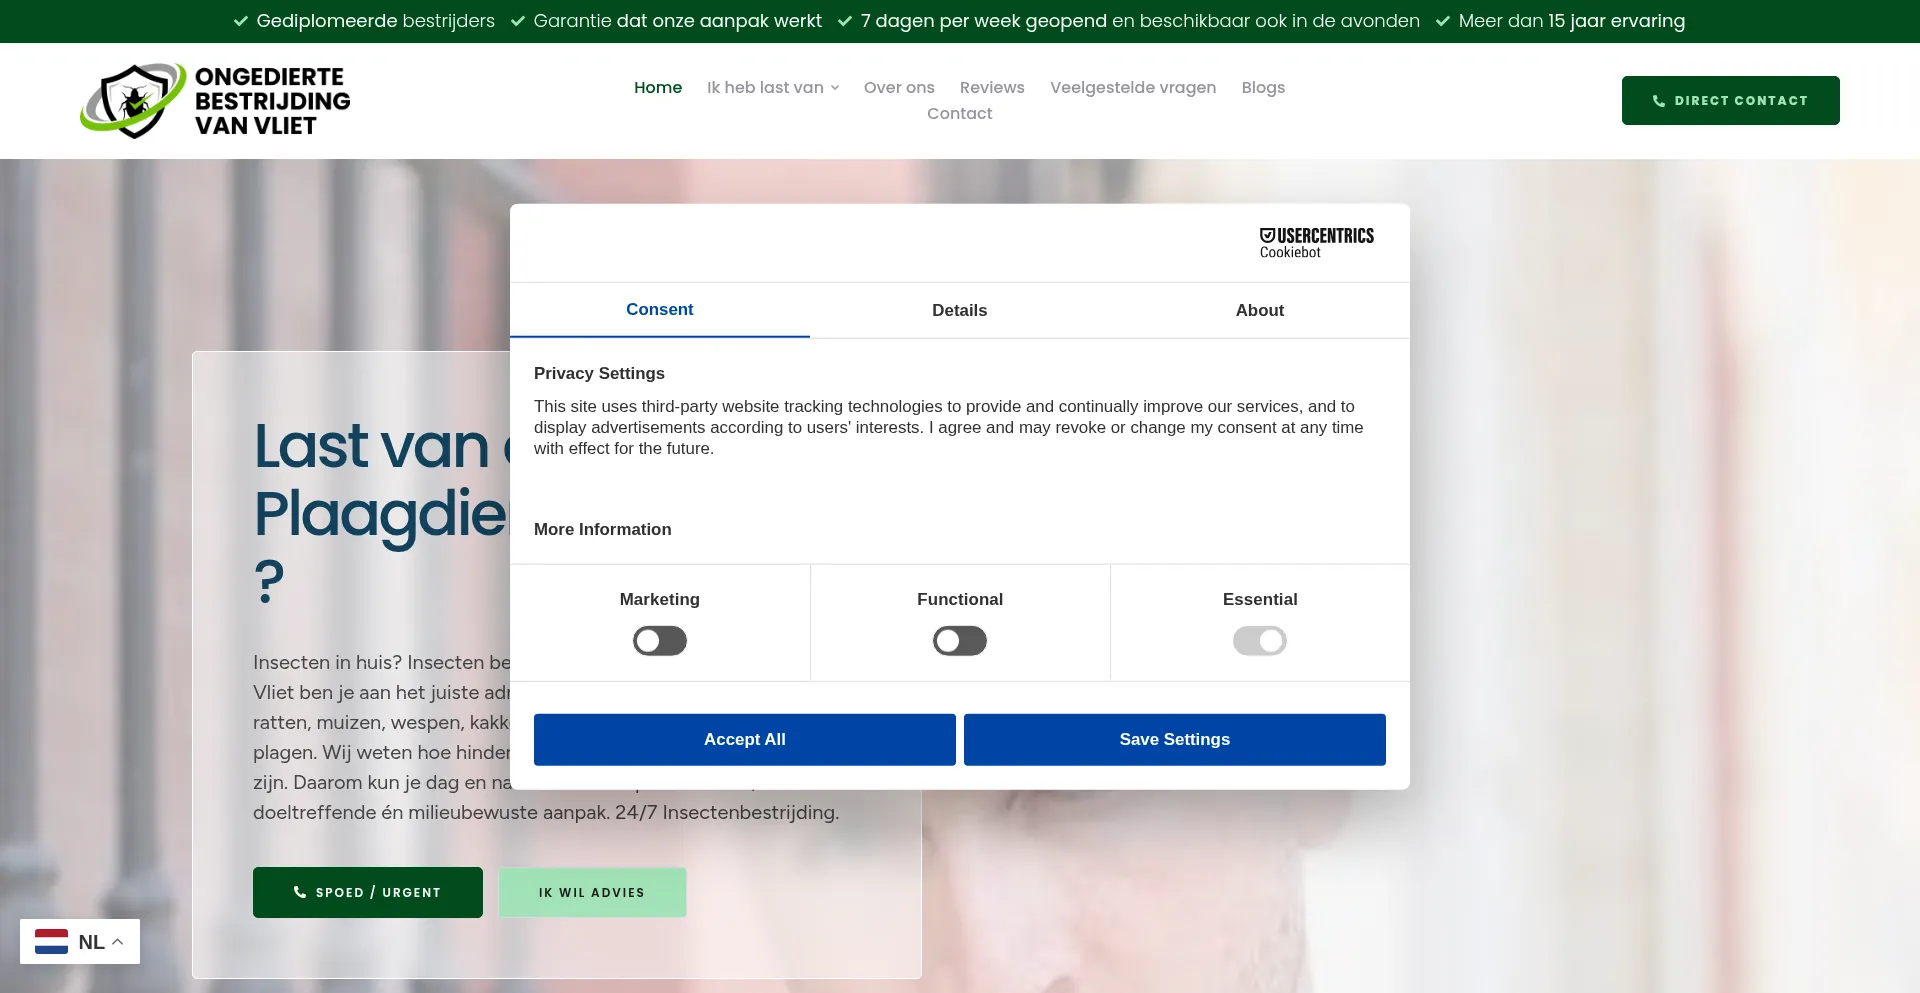Image resolution: width=1920 pixels, height=993 pixels.
Task: Click the checkmark icon before 7 dagen per week
Action: coord(845,20)
